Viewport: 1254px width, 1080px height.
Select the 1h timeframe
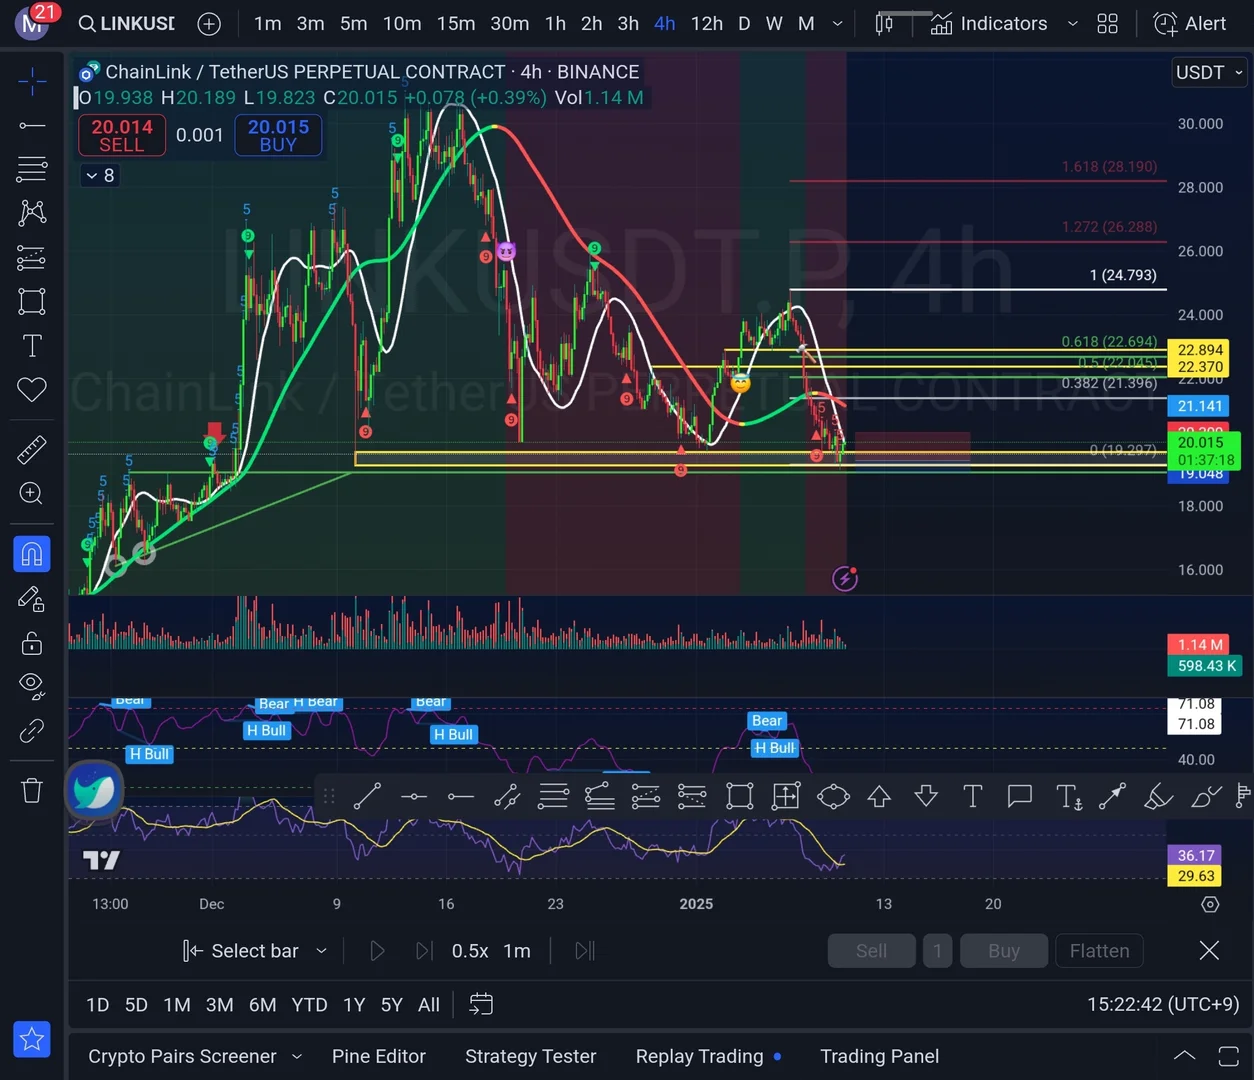pyautogui.click(x=555, y=23)
